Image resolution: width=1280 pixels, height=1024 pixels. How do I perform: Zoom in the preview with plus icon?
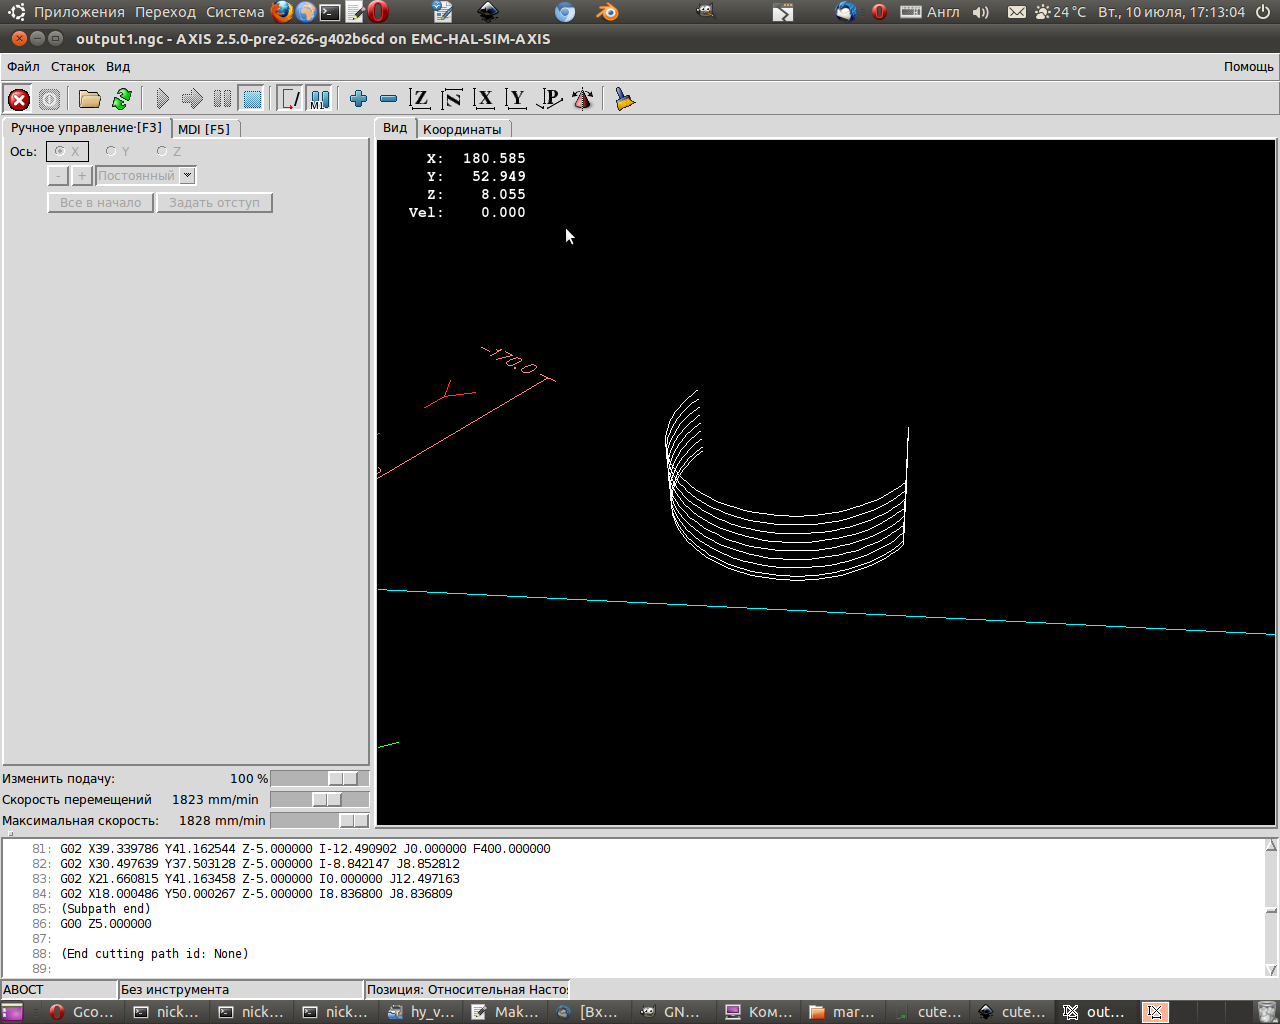point(358,99)
